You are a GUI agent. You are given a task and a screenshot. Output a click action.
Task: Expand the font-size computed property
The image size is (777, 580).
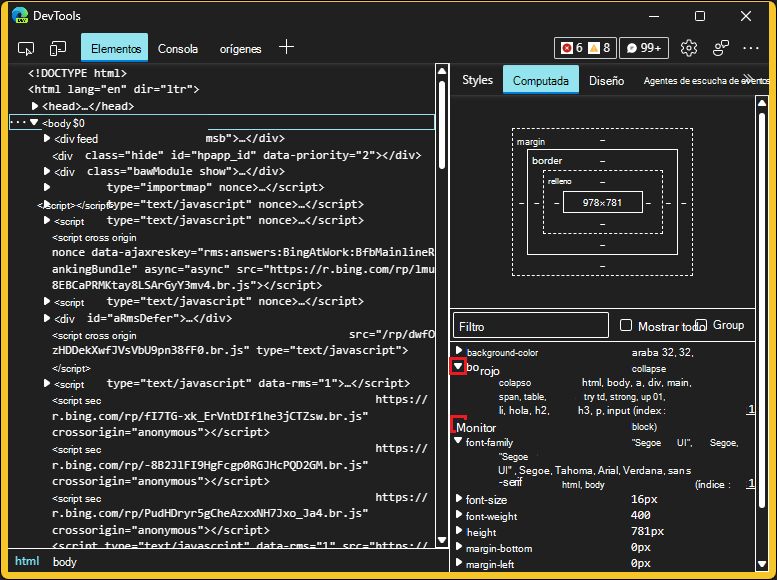[459, 499]
